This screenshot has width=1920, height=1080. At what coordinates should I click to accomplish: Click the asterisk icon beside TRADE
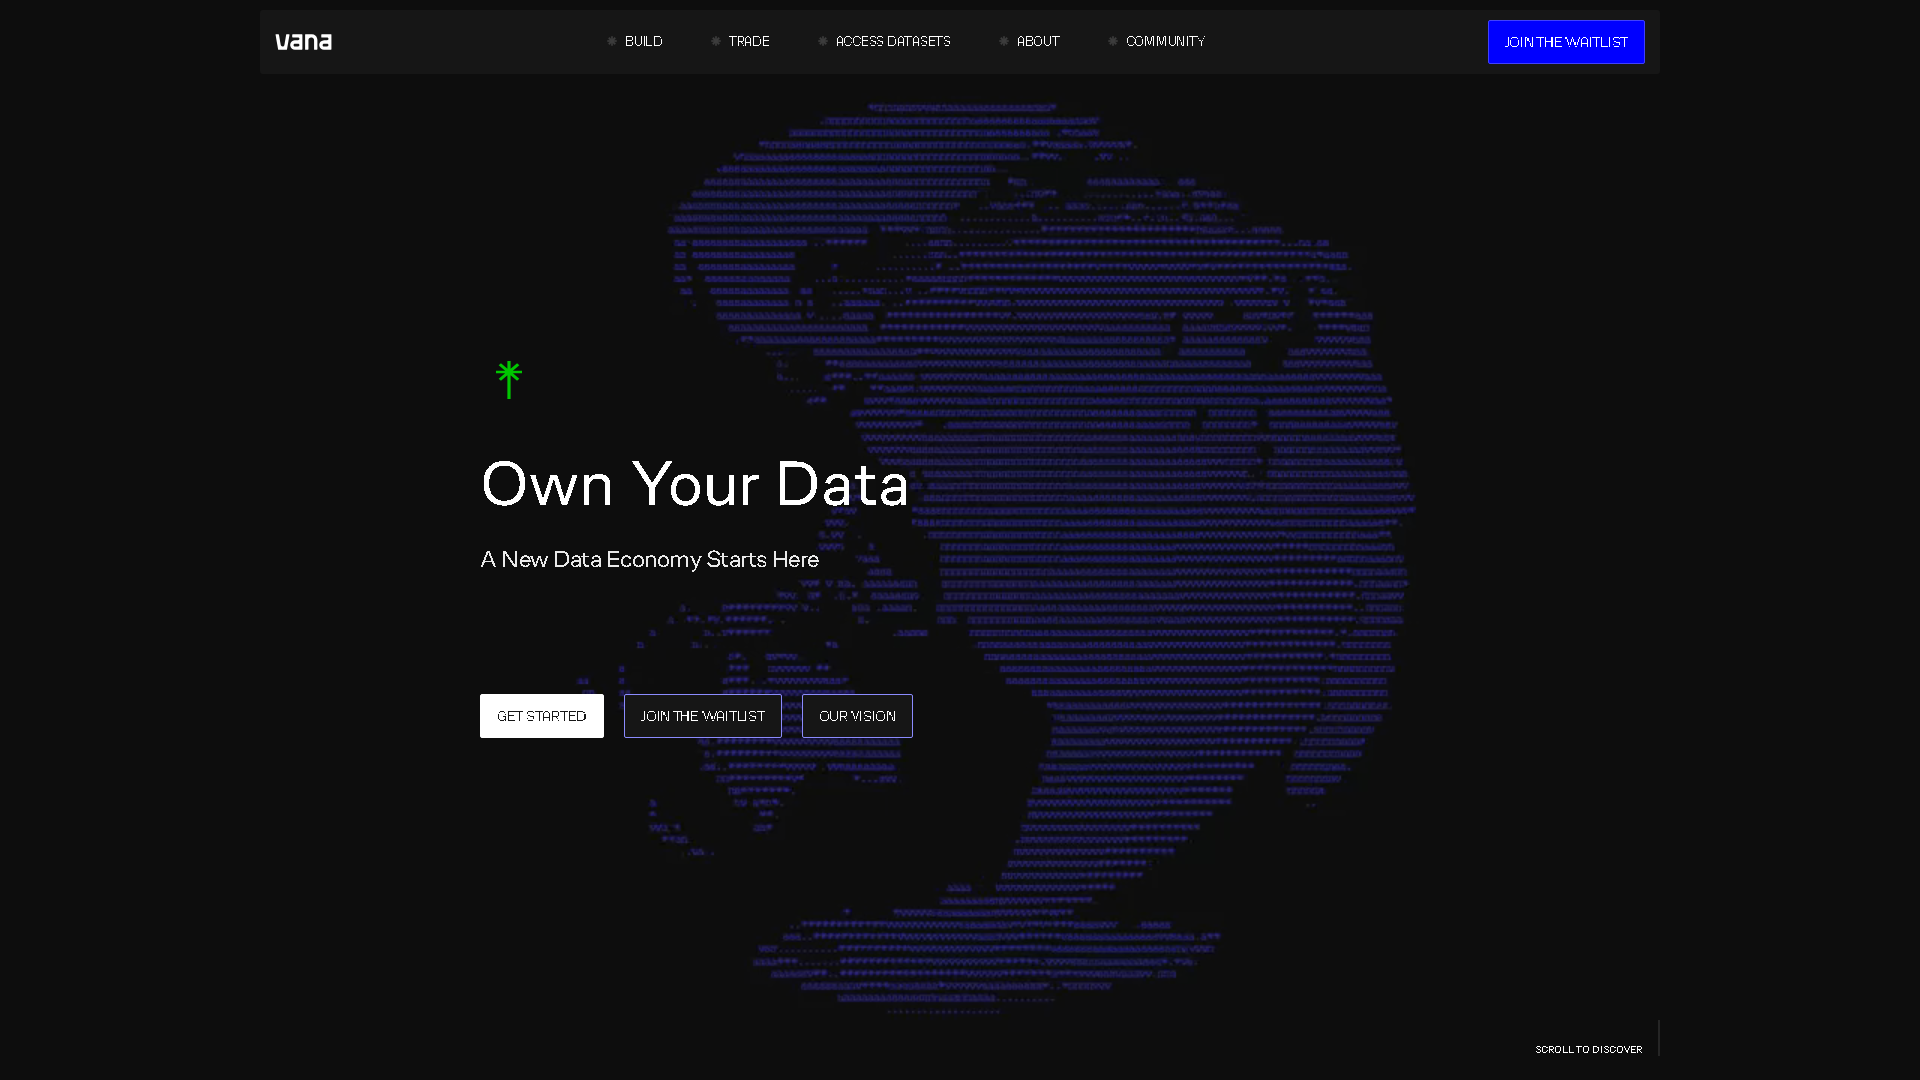[716, 41]
